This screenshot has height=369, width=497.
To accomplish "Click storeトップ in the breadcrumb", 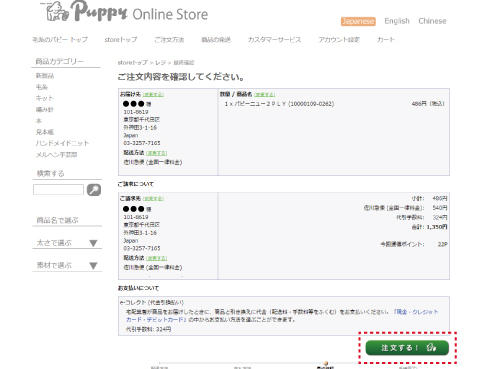I will coord(132,63).
